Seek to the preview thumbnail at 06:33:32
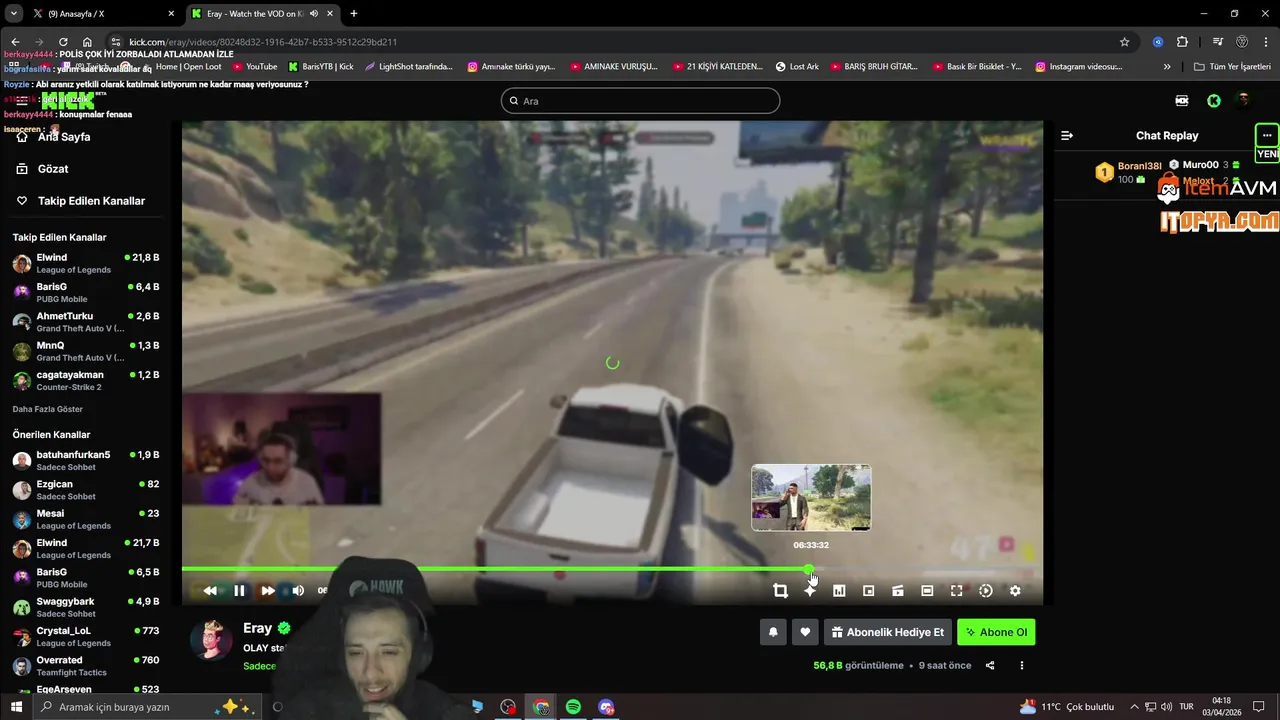The image size is (1280, 720). click(811, 497)
